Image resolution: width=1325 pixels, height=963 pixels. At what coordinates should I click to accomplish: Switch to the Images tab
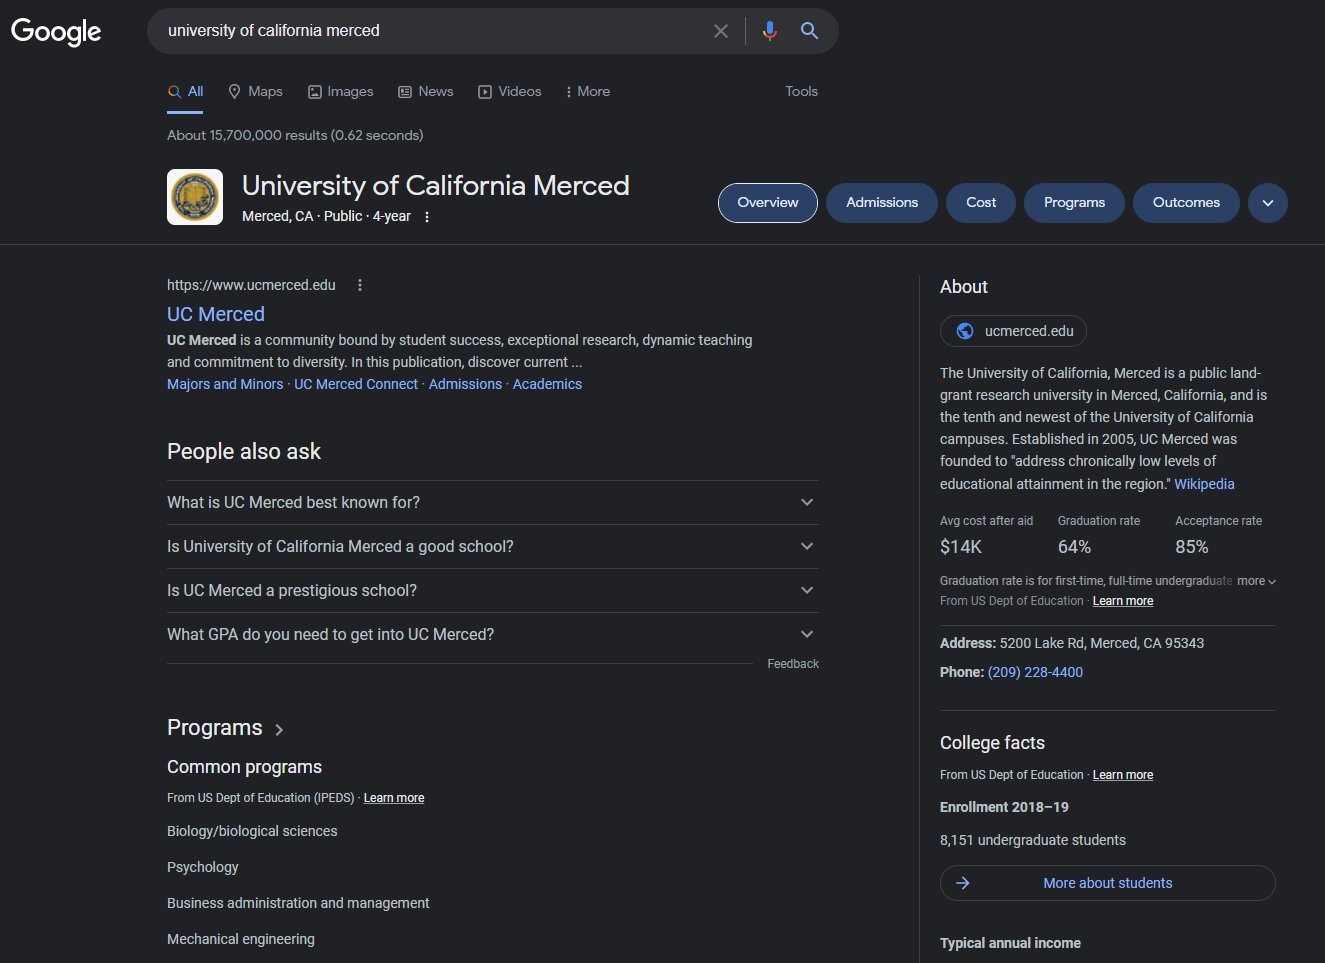click(340, 91)
